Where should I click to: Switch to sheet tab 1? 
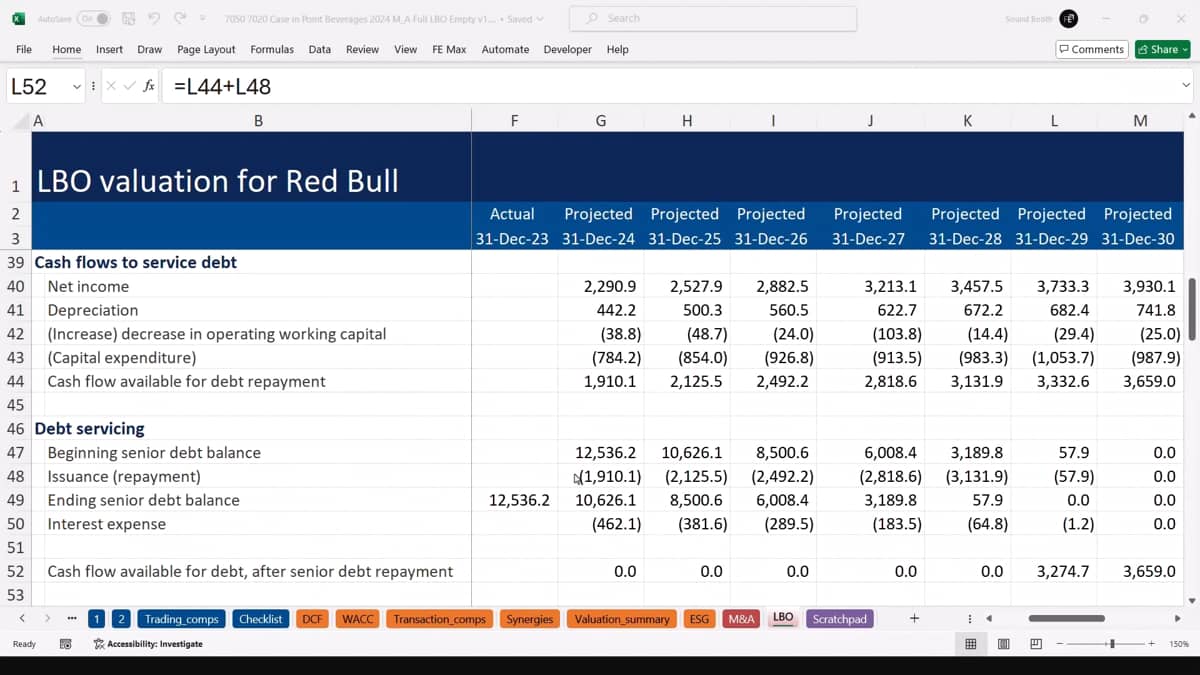(x=96, y=619)
